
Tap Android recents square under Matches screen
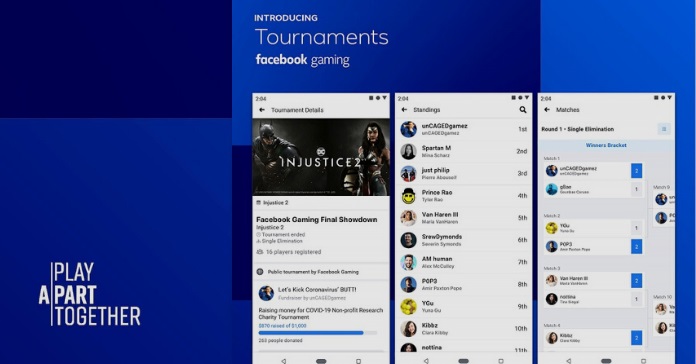point(643,361)
